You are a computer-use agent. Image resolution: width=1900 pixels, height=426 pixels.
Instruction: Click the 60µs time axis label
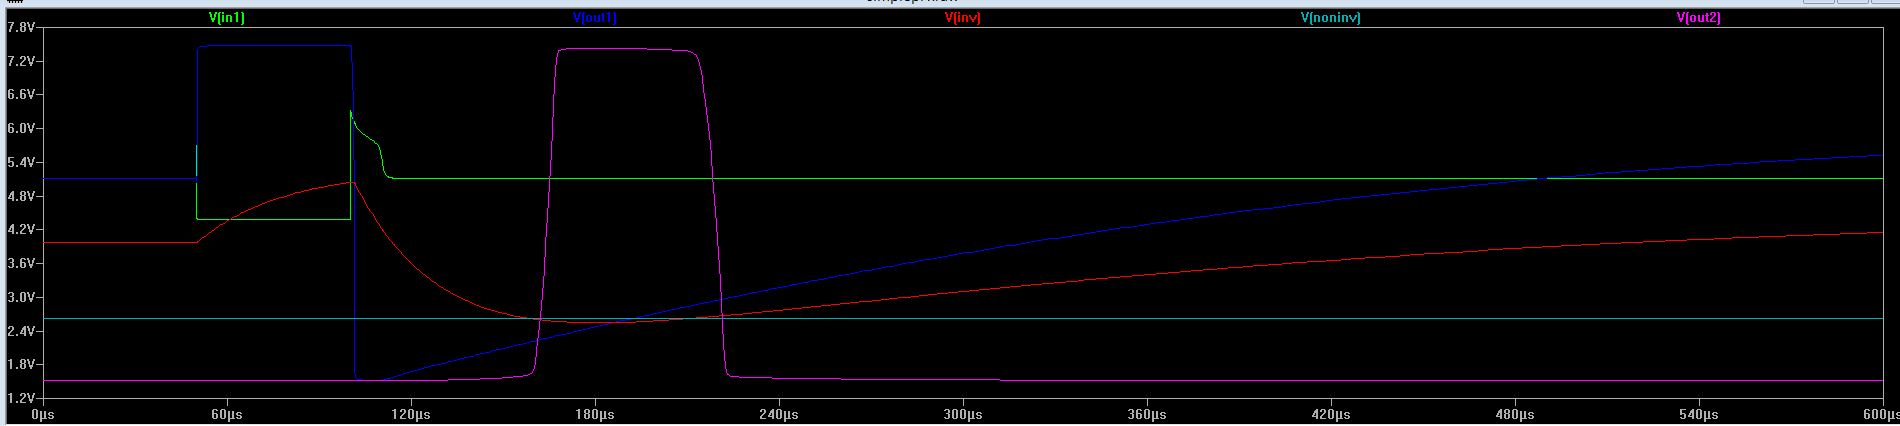(x=227, y=414)
